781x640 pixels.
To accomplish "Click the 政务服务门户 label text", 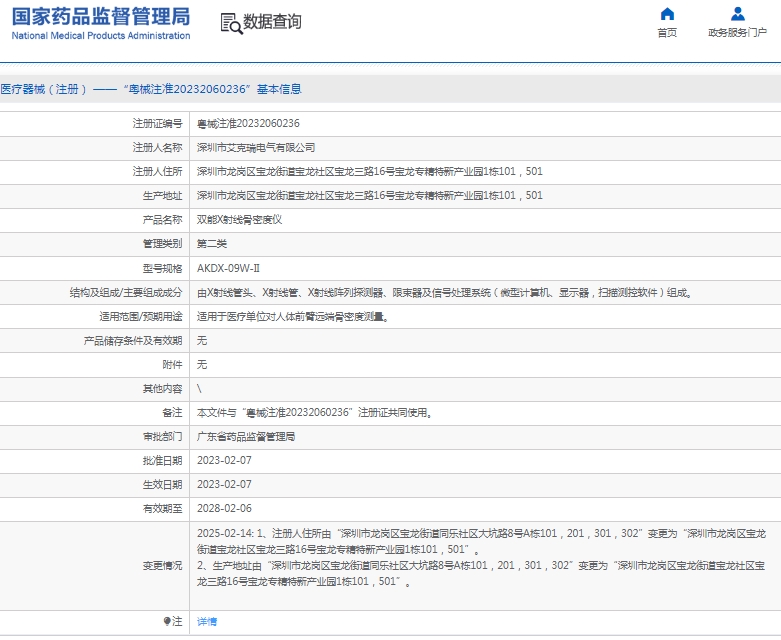I will coord(738,32).
